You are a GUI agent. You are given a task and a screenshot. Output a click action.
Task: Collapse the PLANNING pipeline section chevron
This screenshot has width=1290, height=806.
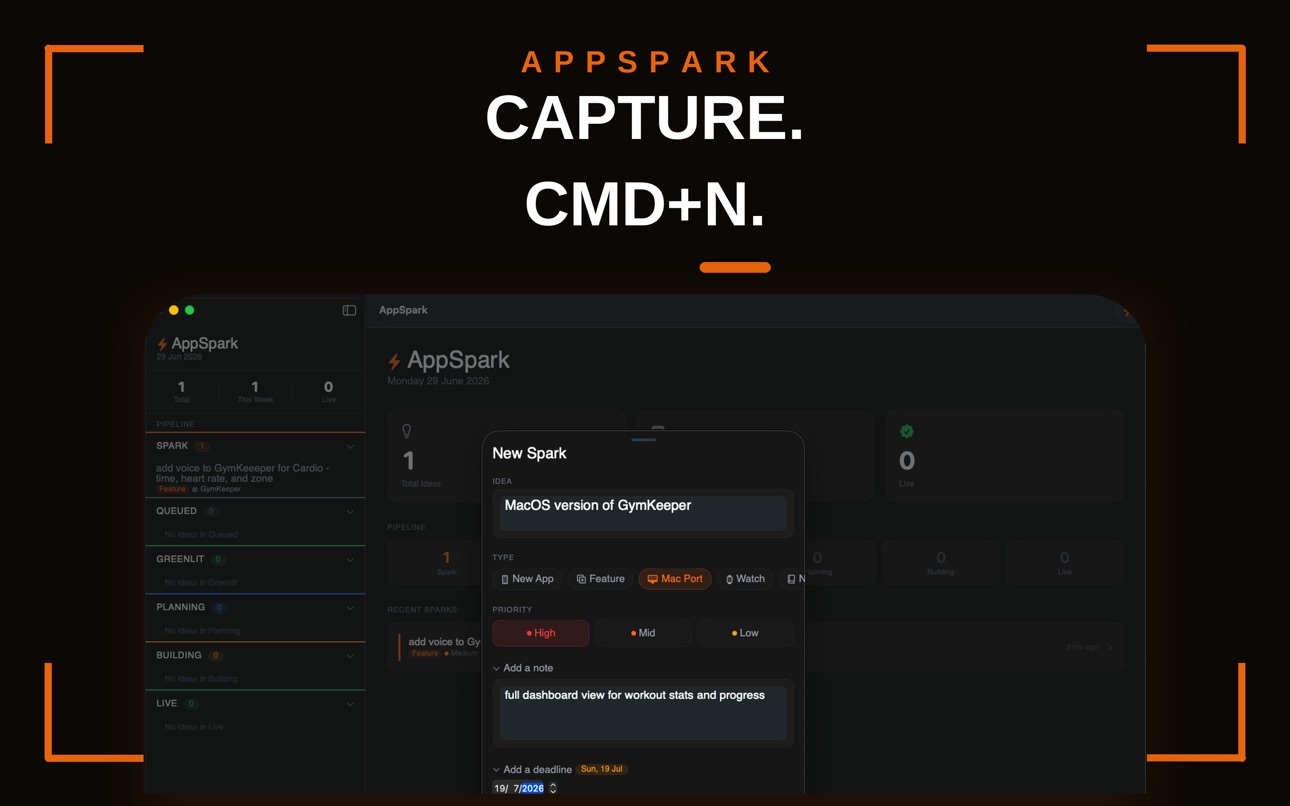(x=350, y=608)
